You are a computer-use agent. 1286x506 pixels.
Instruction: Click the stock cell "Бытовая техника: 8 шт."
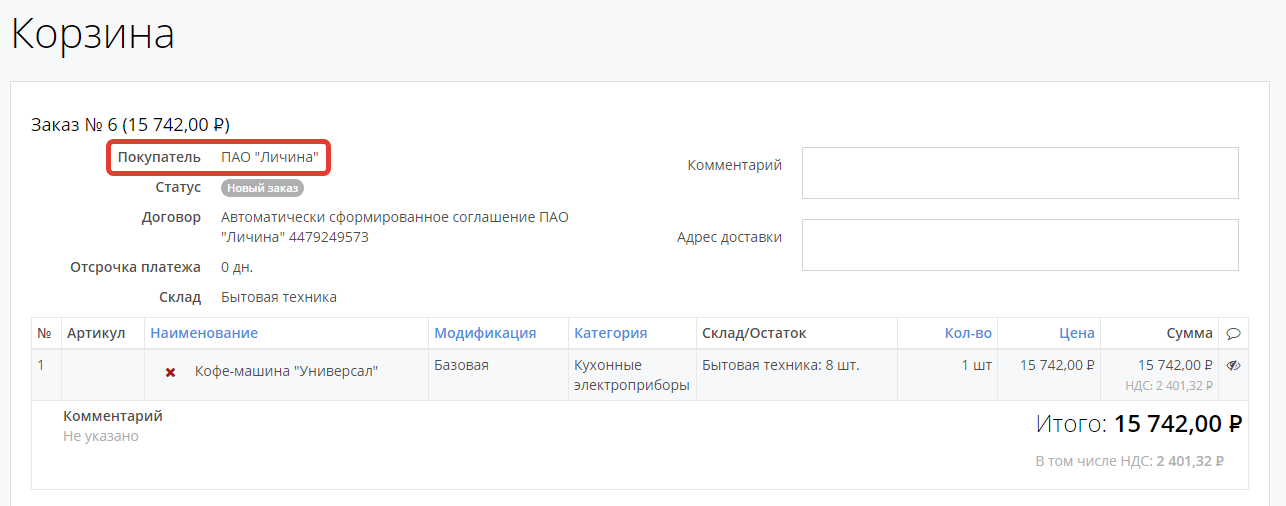pos(780,365)
